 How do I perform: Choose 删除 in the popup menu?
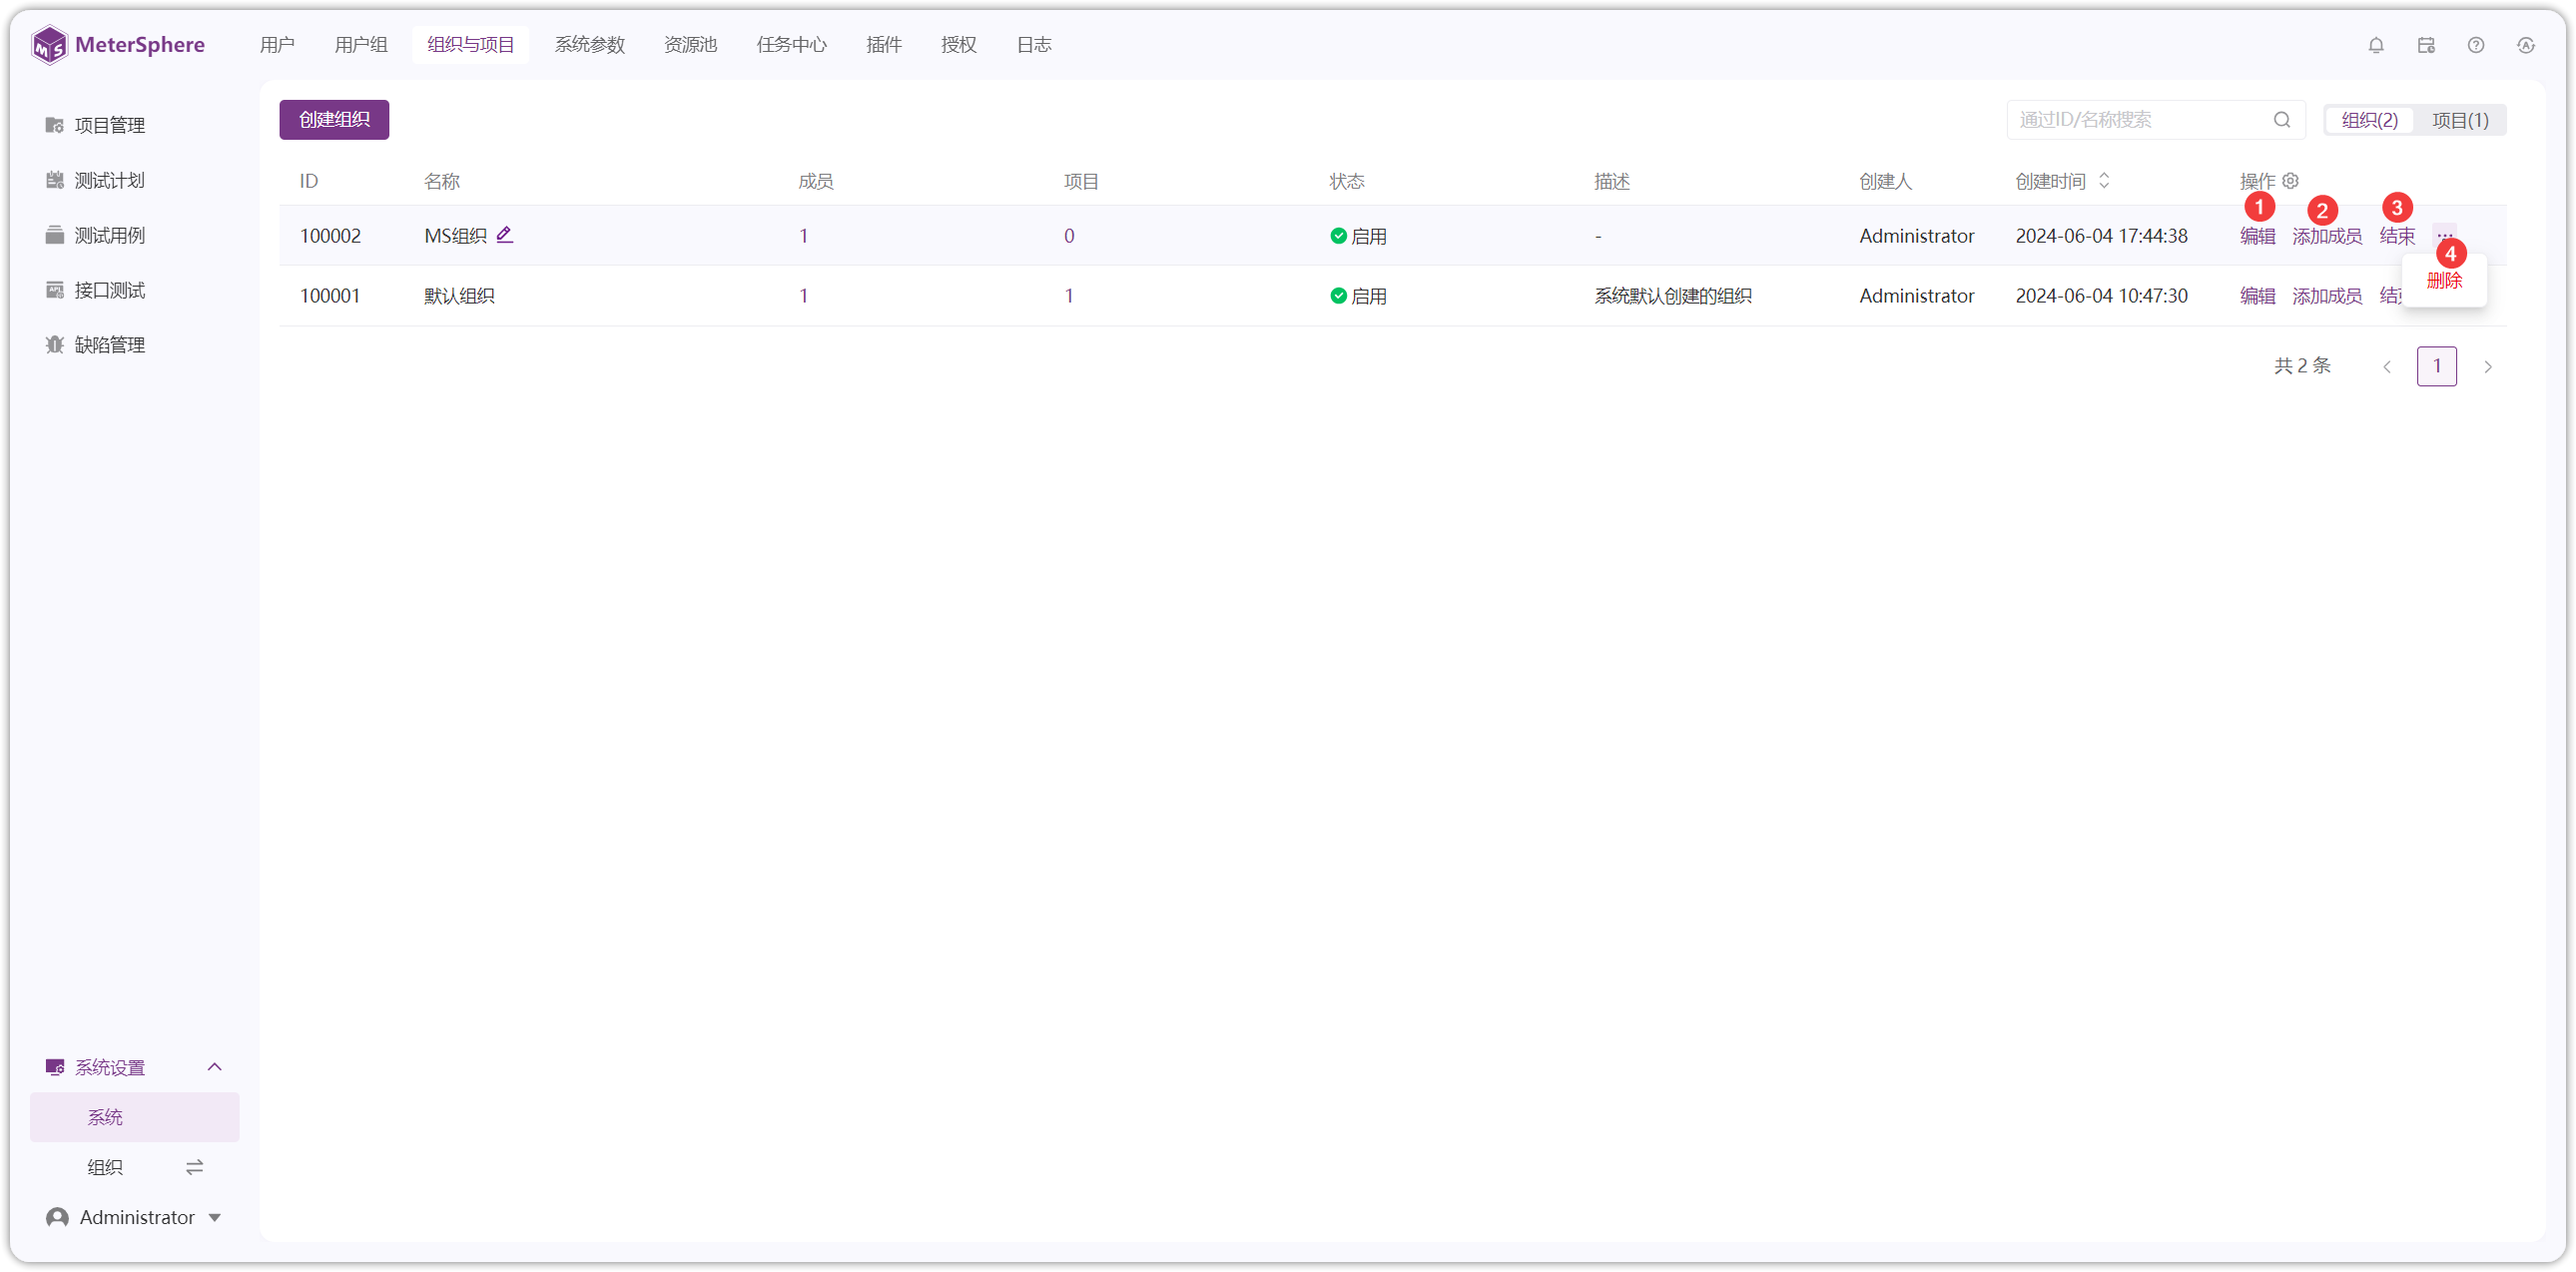(x=2444, y=281)
